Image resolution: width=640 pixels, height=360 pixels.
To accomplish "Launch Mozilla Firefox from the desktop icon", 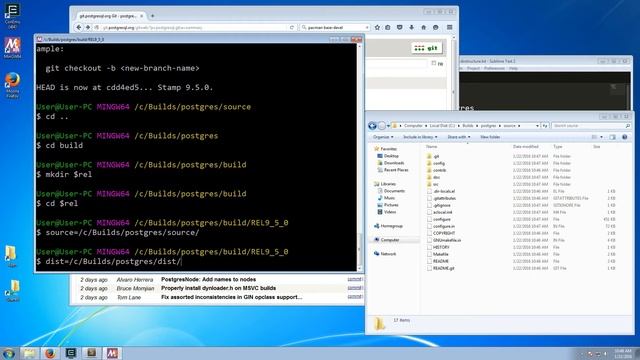I will [12, 85].
